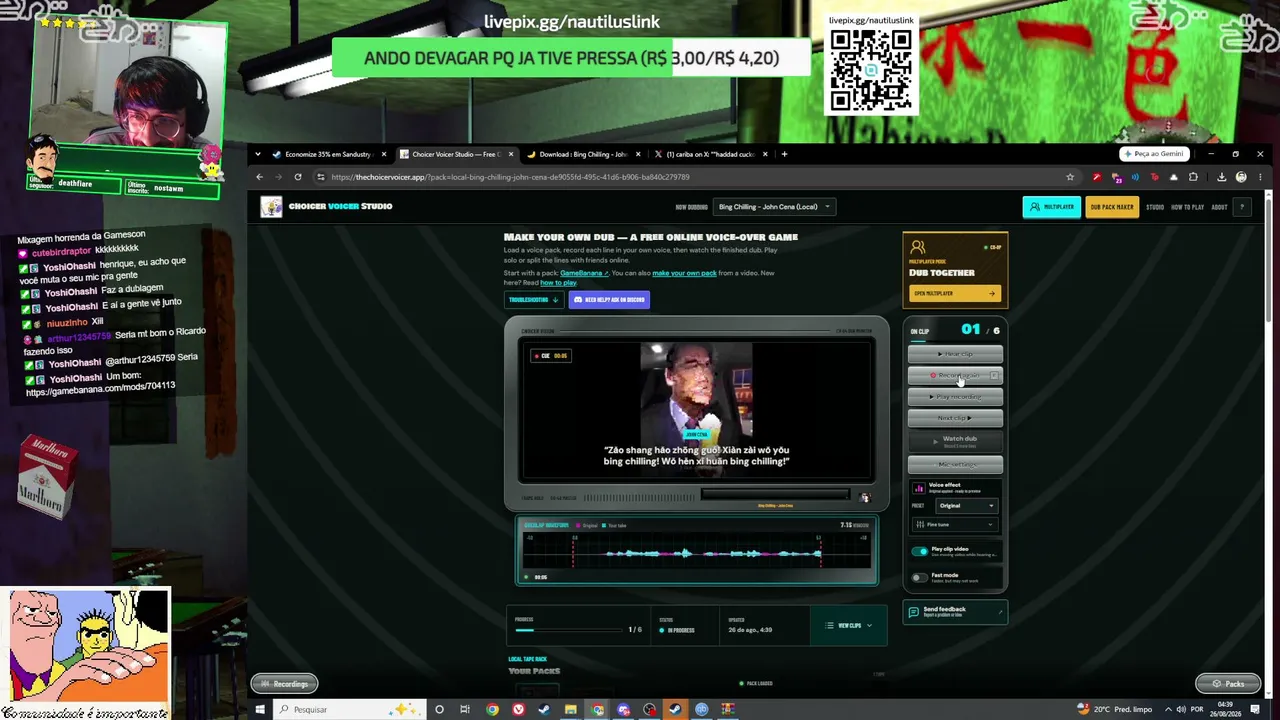Screen dimensions: 1280x720
Task: Click the small avatar thumbnail under monitor
Action: pyautogui.click(x=865, y=497)
